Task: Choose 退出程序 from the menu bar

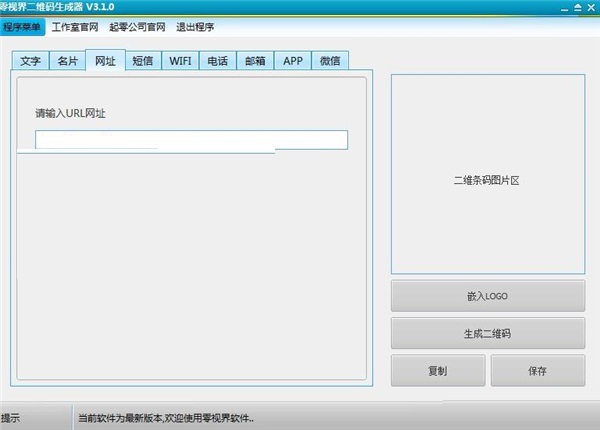Action: coord(195,27)
